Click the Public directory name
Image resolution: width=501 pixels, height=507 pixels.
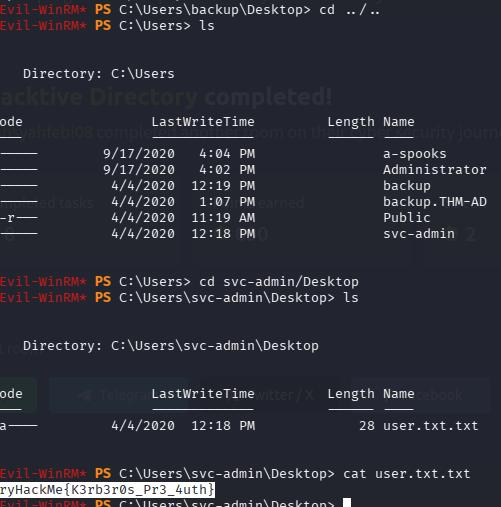(407, 218)
